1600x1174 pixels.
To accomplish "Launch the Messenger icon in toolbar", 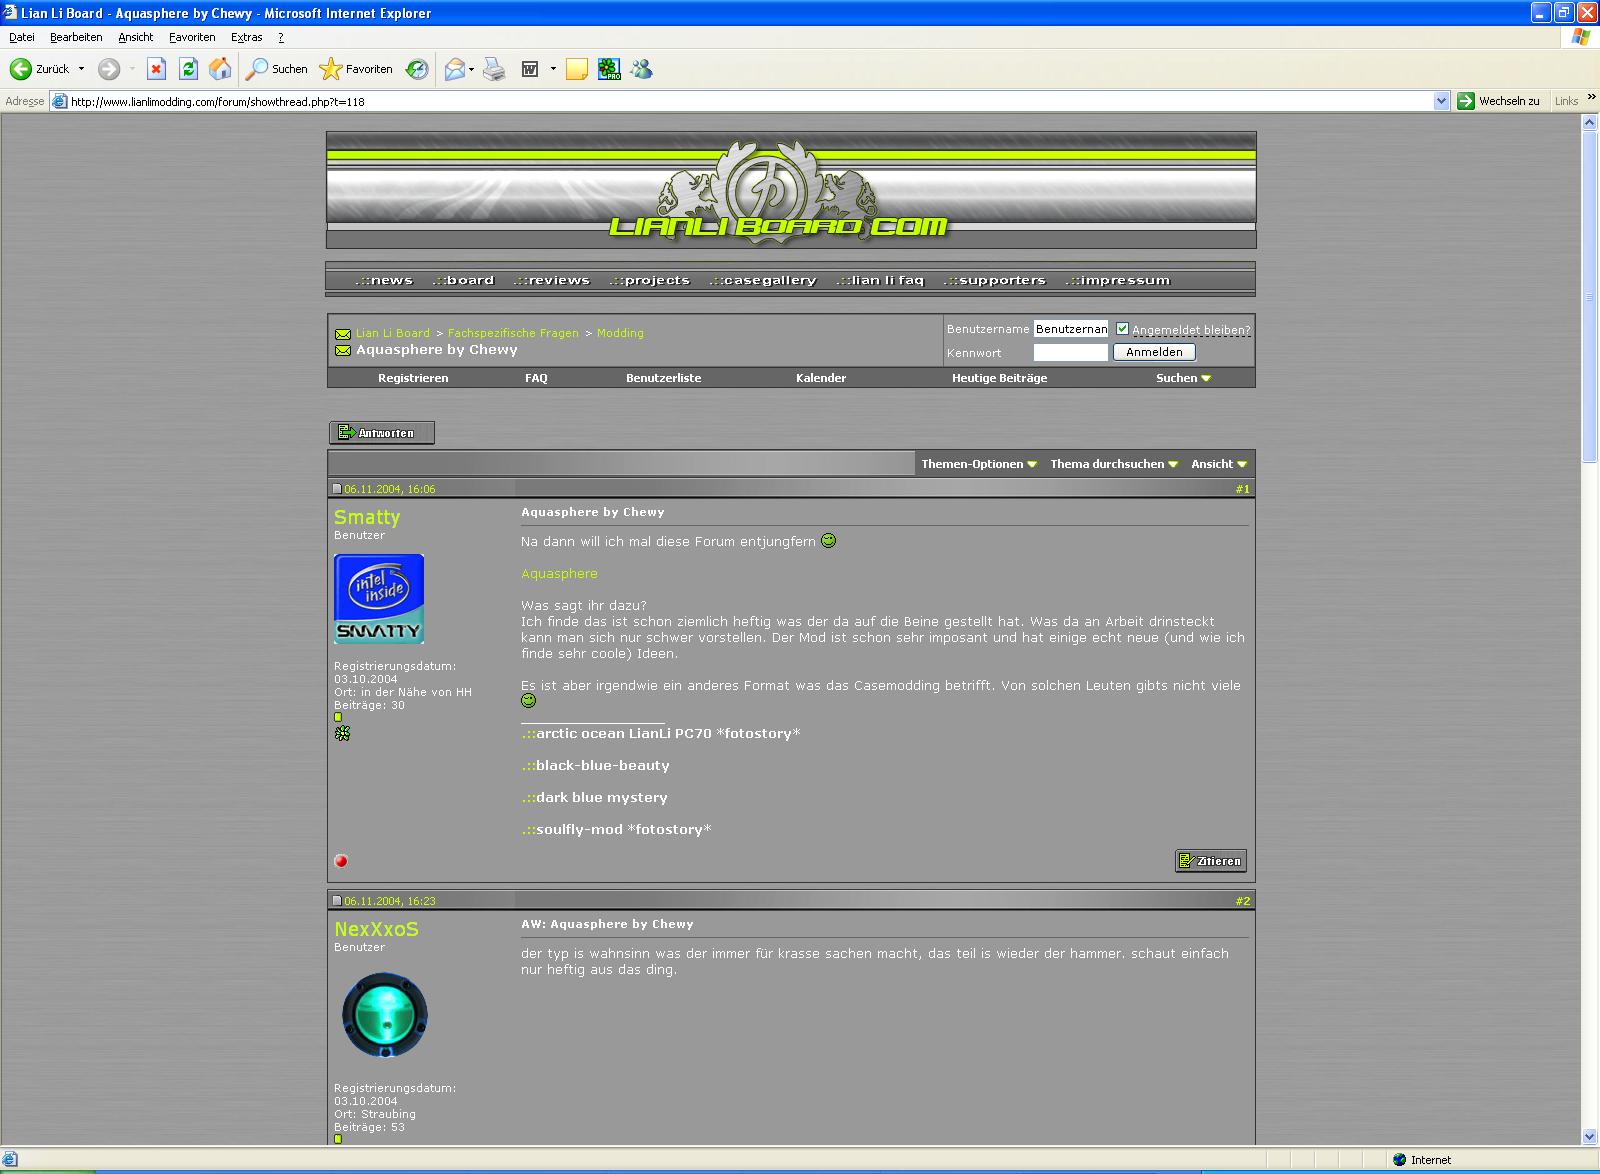I will click(x=642, y=69).
